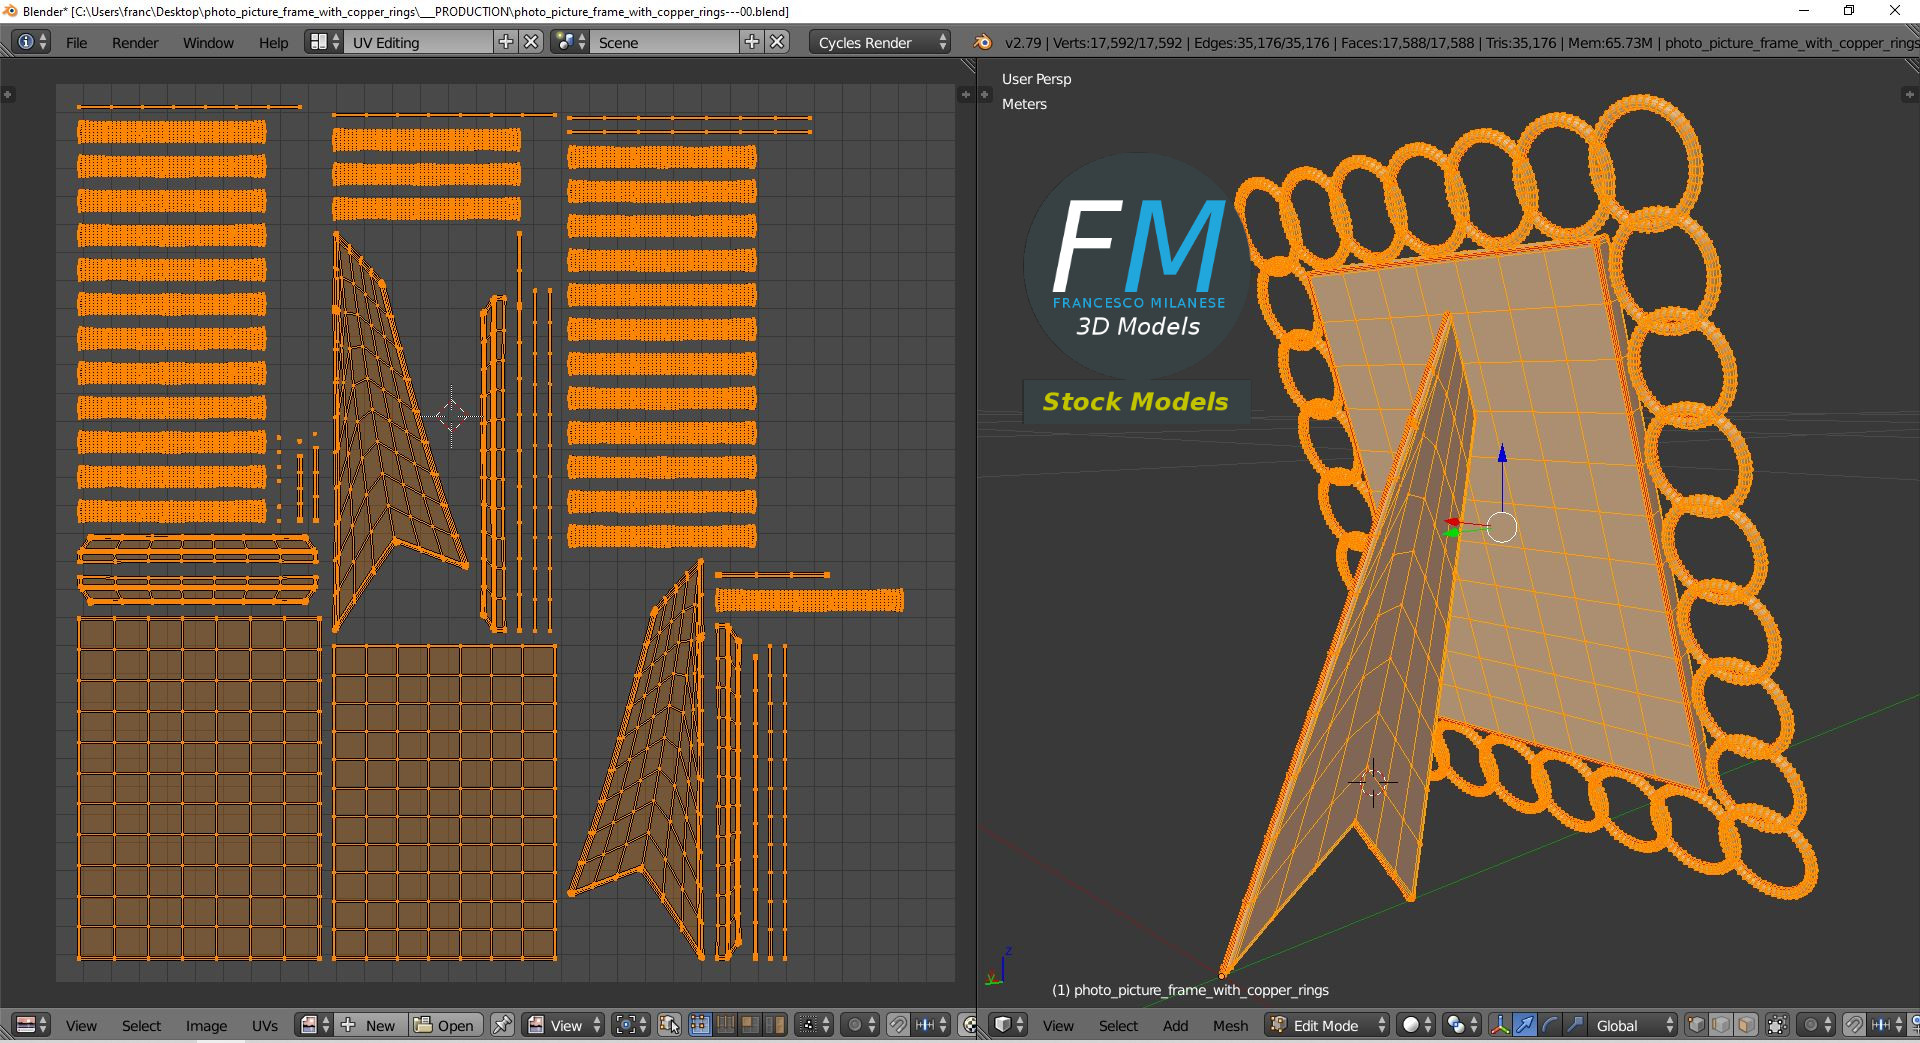Switch to mesh face select mode
1920x1043 pixels.
(x=1746, y=1025)
